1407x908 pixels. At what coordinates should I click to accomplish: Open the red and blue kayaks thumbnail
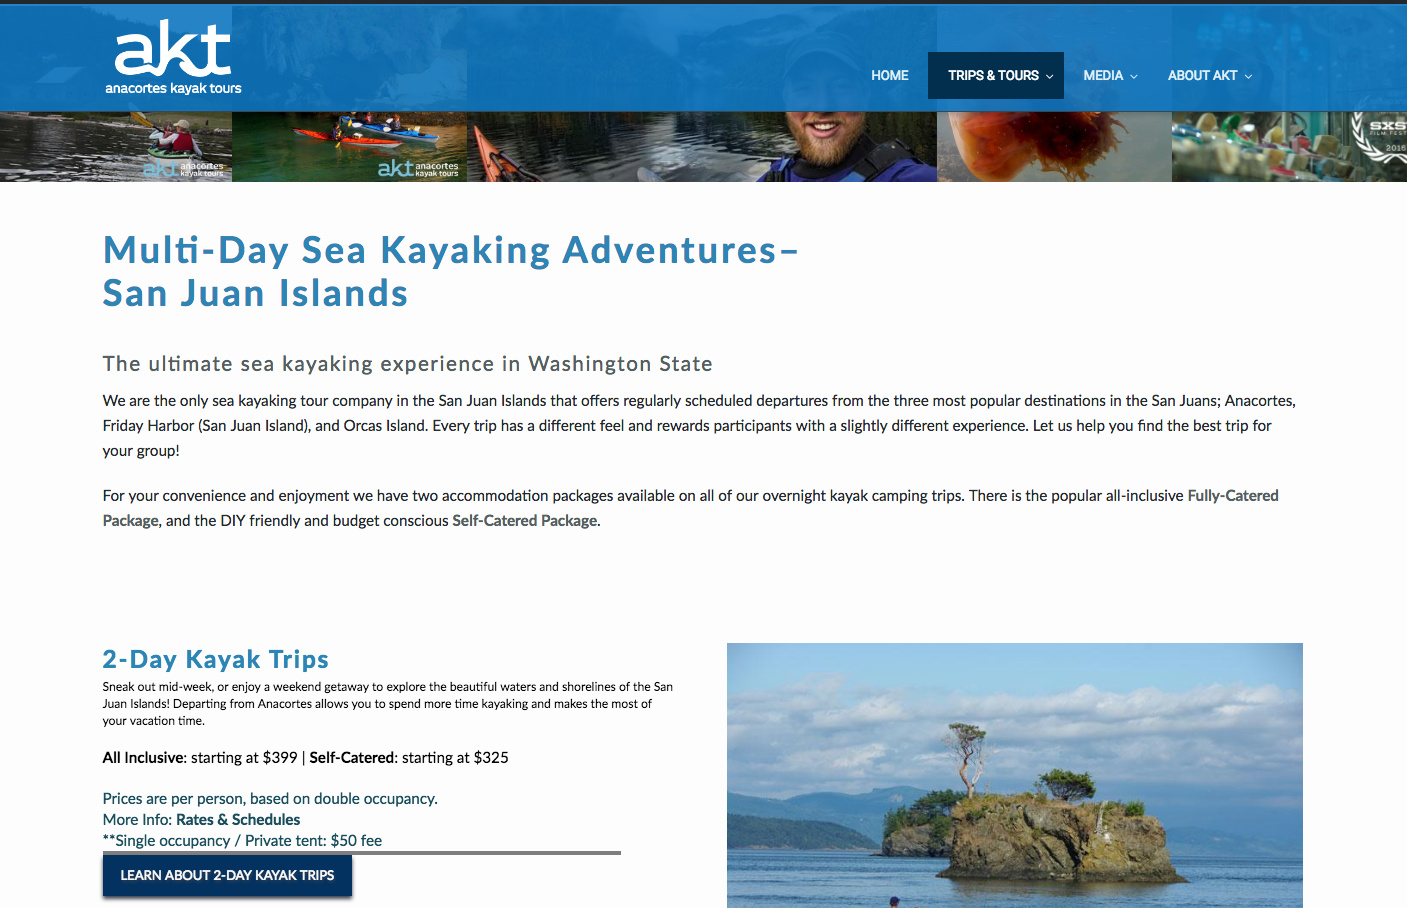[x=349, y=146]
